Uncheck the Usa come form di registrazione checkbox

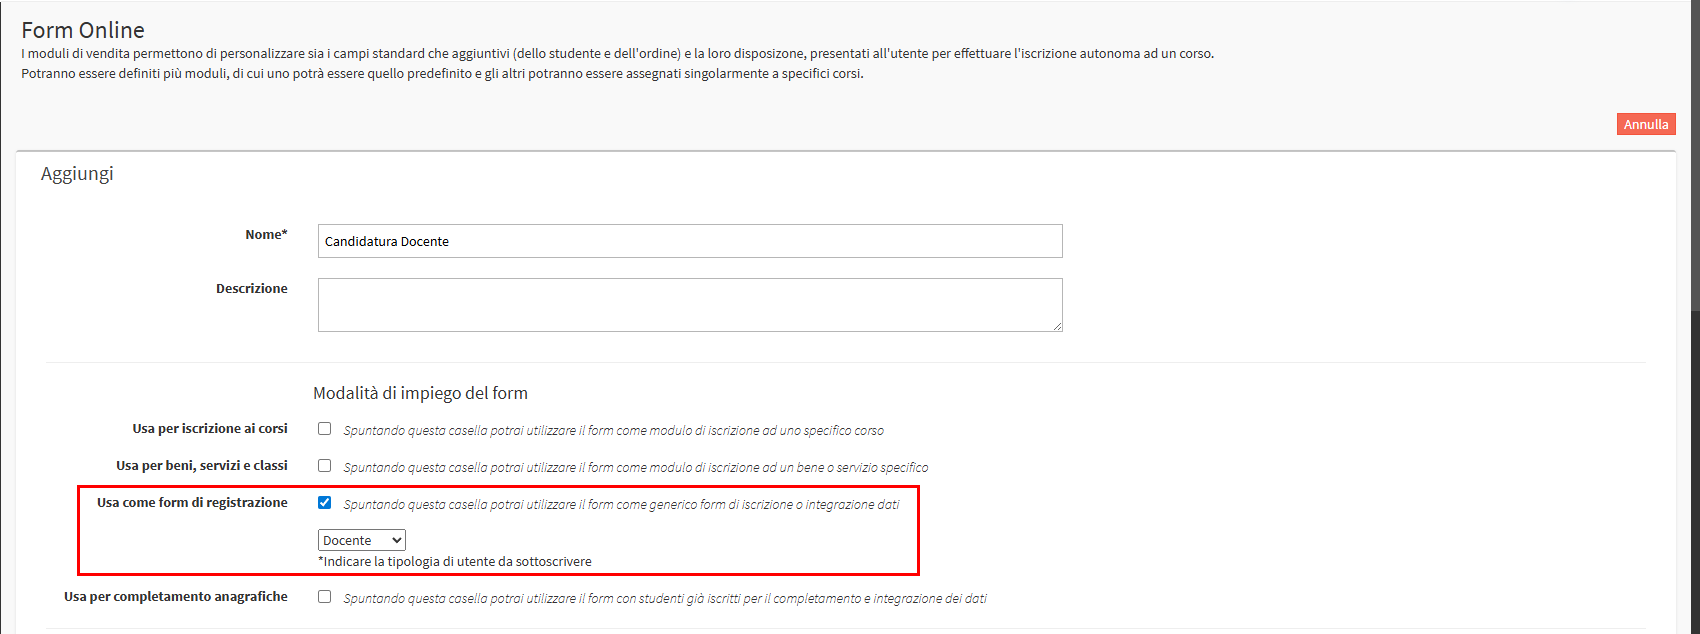click(x=325, y=503)
